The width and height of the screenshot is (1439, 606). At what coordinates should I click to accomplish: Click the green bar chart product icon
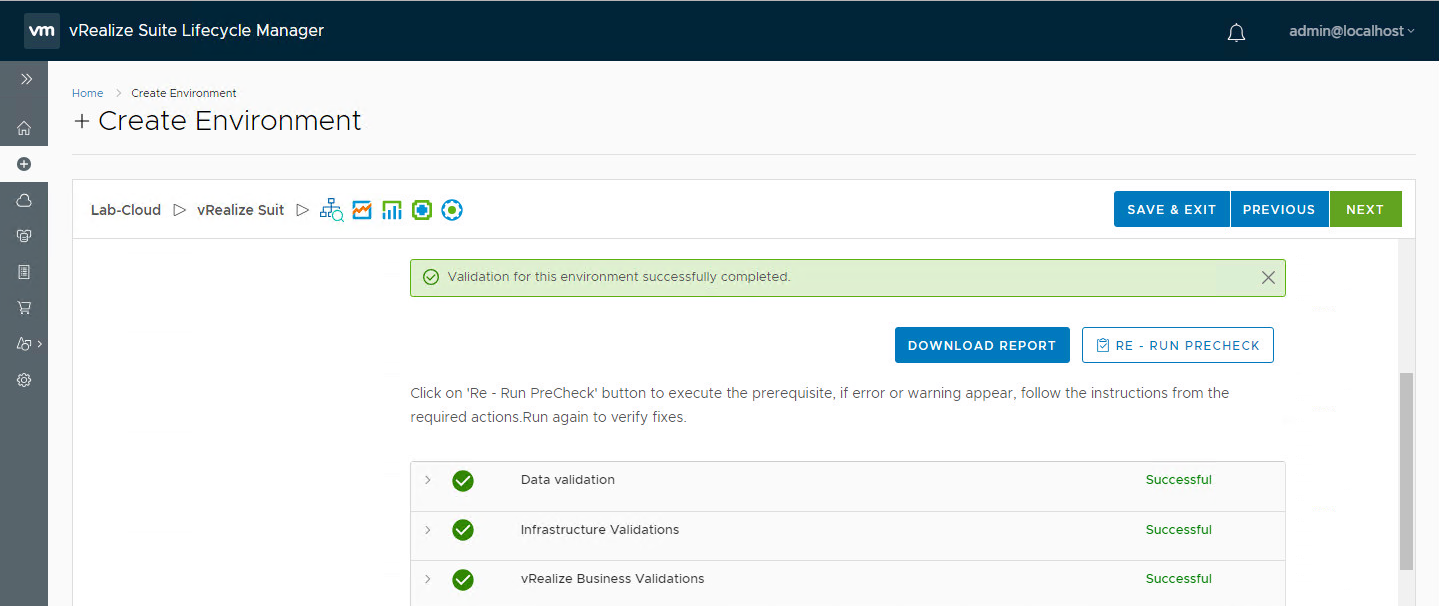pyautogui.click(x=392, y=210)
